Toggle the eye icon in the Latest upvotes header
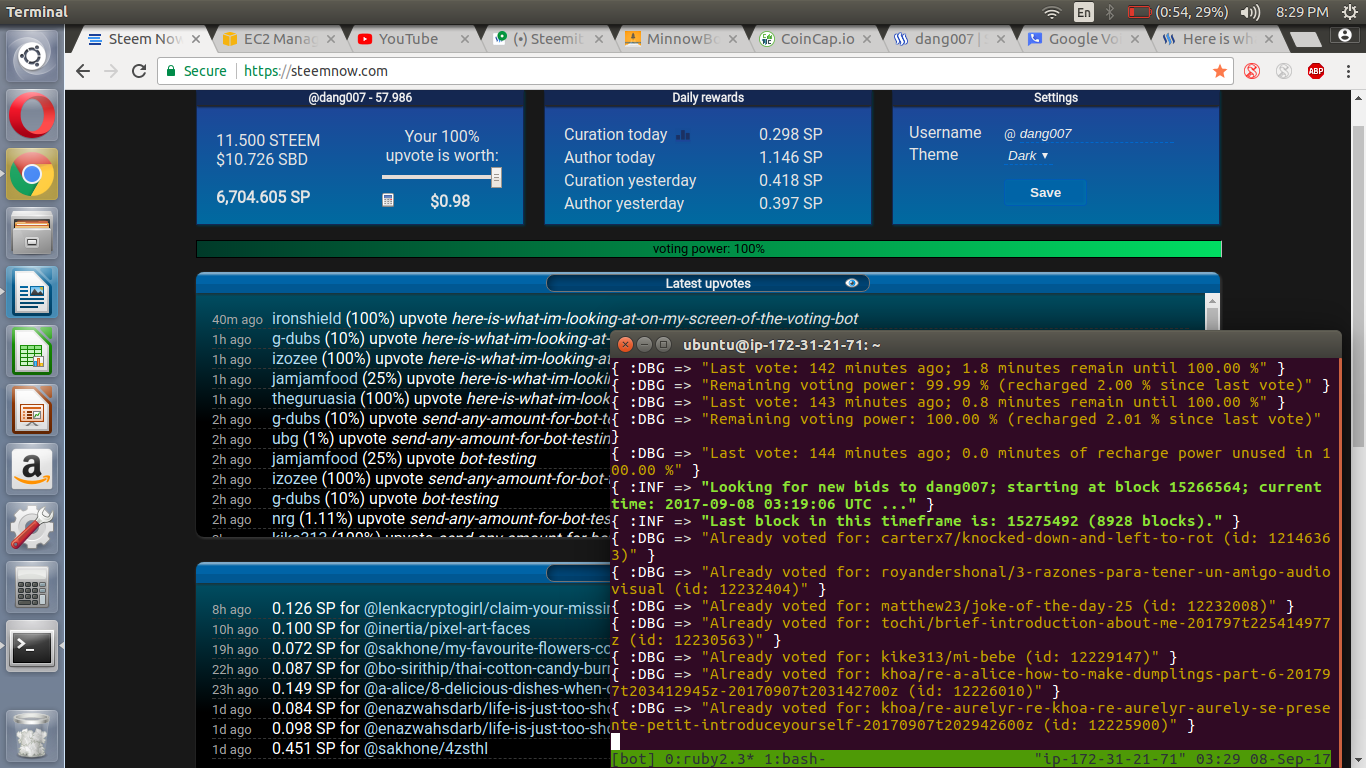This screenshot has width=1366, height=768. point(852,283)
